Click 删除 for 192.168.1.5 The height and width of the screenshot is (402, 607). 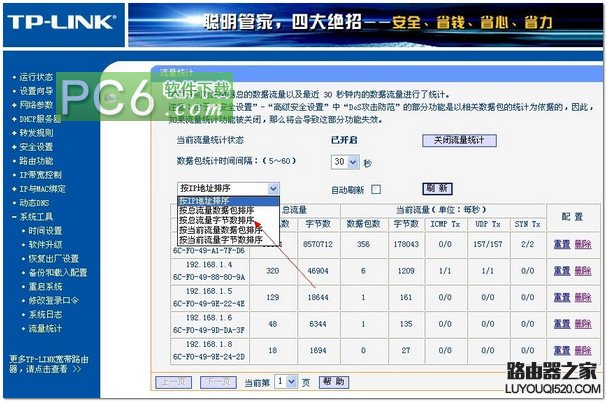coord(583,297)
